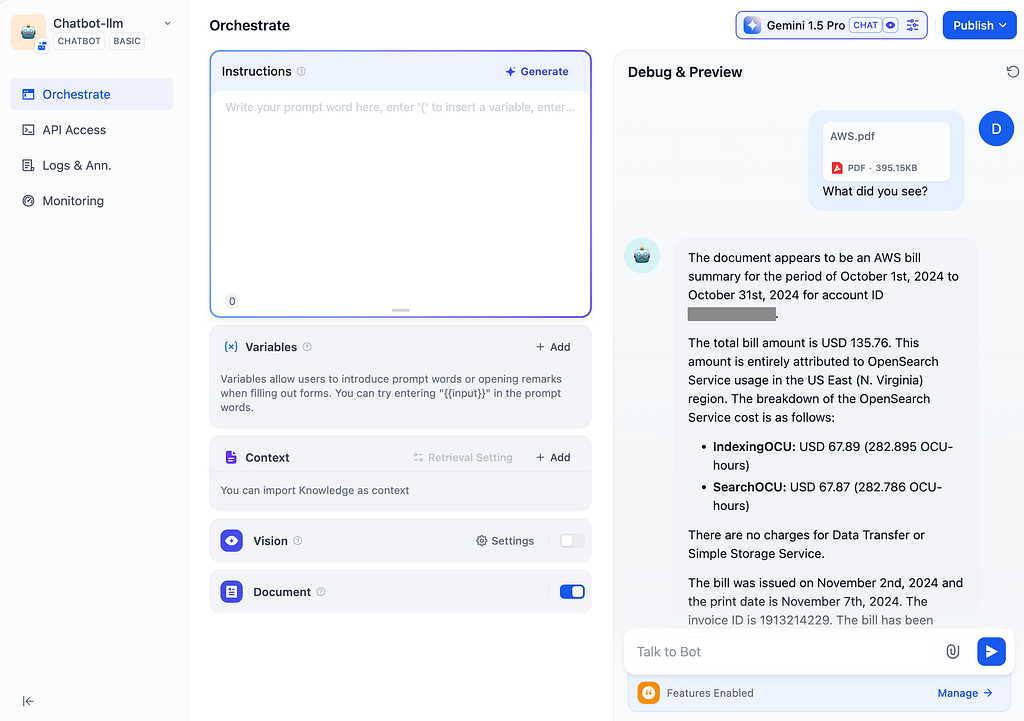Expand the Chatbot-llm app name chevron
Screen dimensions: 1024x721
(x=167, y=23)
